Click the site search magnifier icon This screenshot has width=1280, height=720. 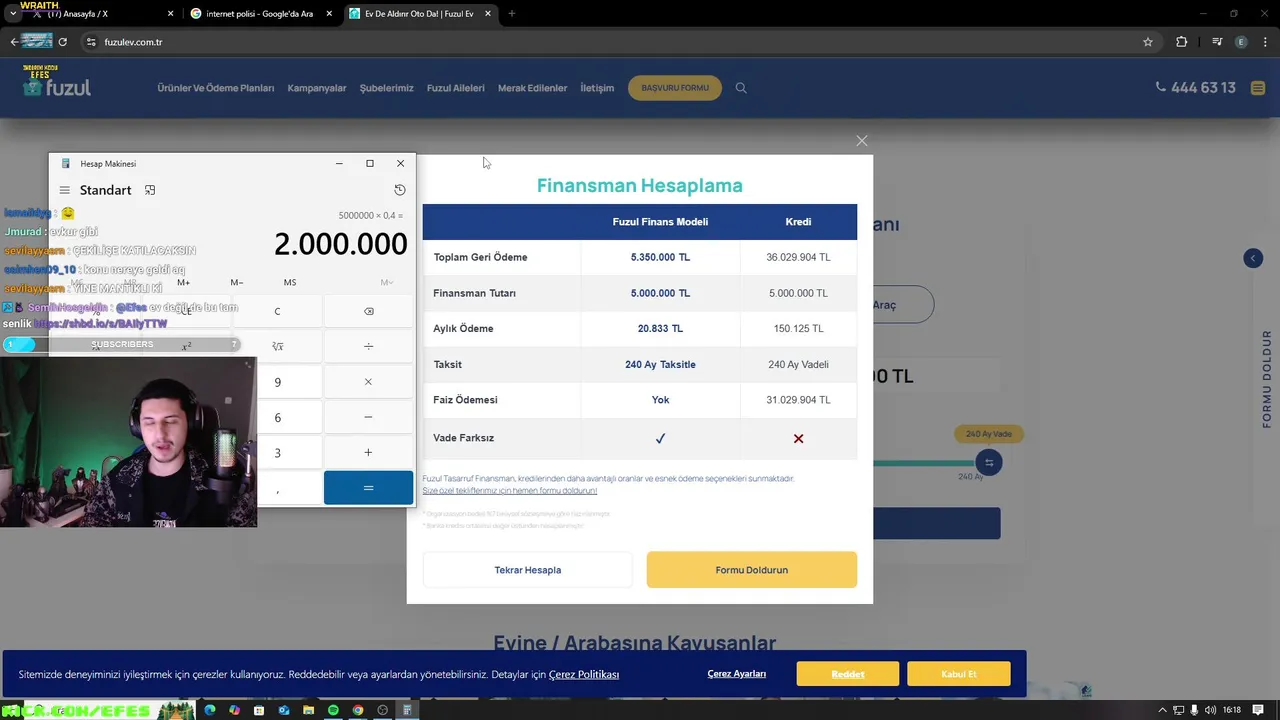[x=741, y=88]
